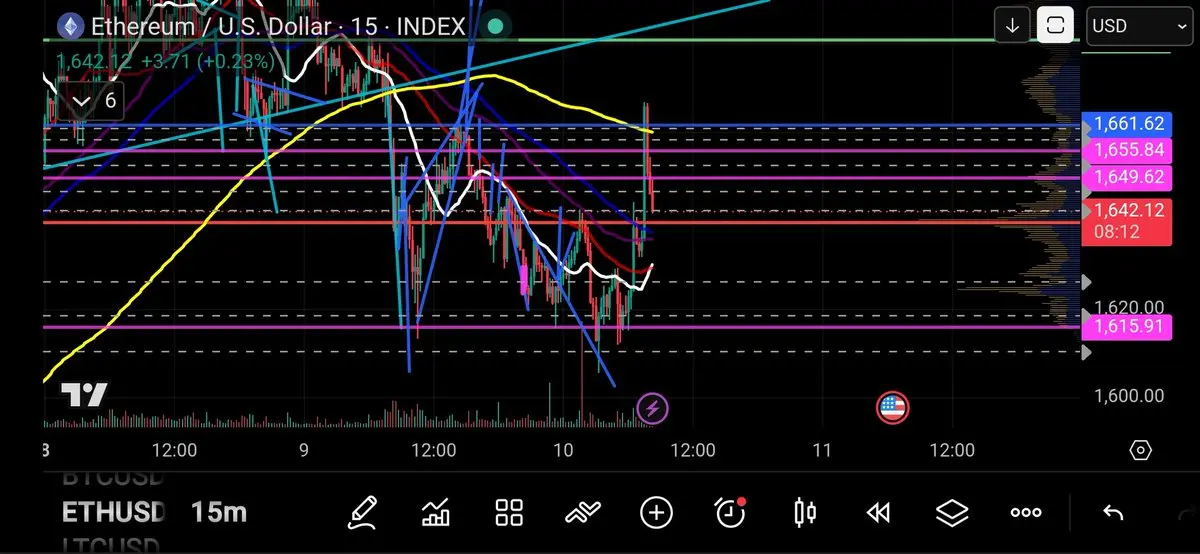Click the date 10 on the time axis
This screenshot has width=1200, height=554.
click(563, 451)
